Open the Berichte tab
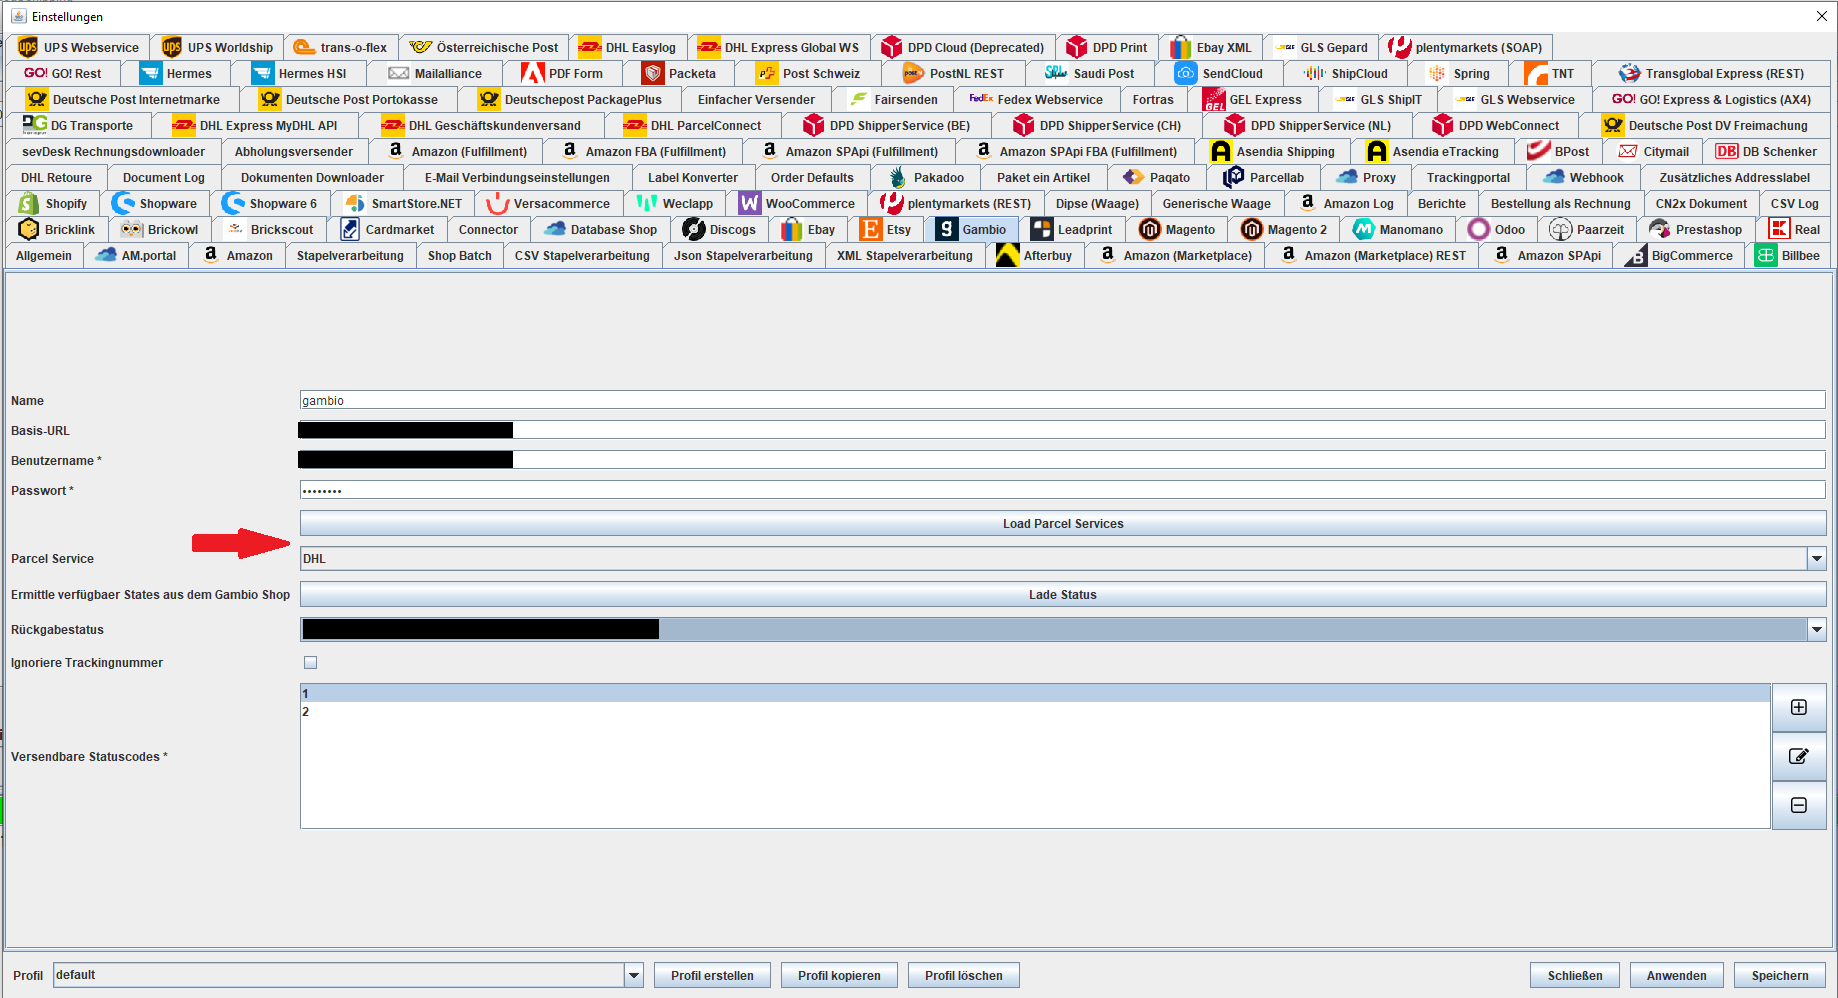Viewport: 1838px width, 998px height. (x=1441, y=204)
